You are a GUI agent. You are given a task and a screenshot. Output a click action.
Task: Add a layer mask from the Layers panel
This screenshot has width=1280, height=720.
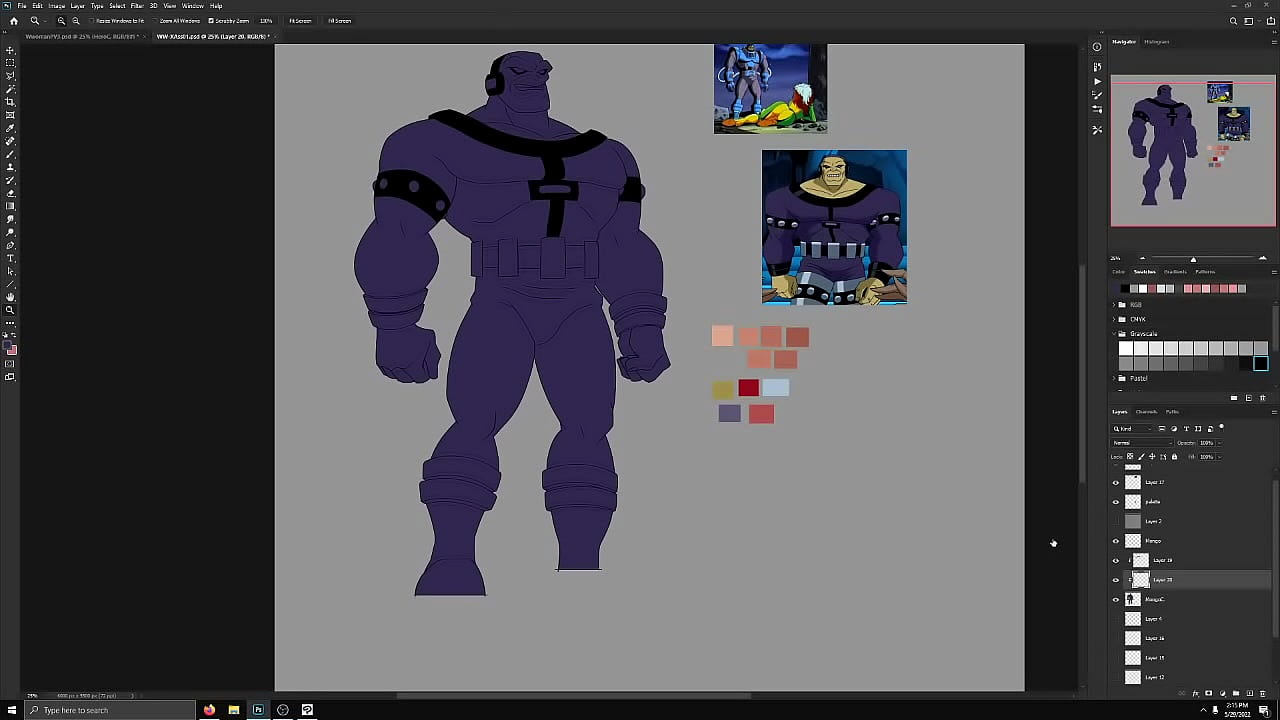click(x=1208, y=692)
